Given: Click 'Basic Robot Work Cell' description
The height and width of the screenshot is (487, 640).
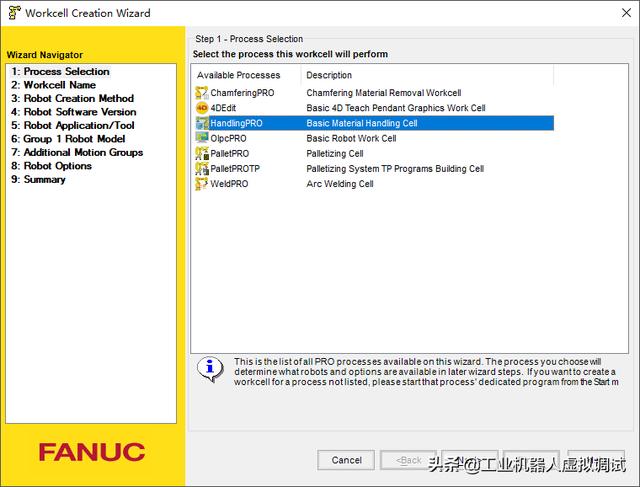Looking at the screenshot, I should click(x=351, y=138).
